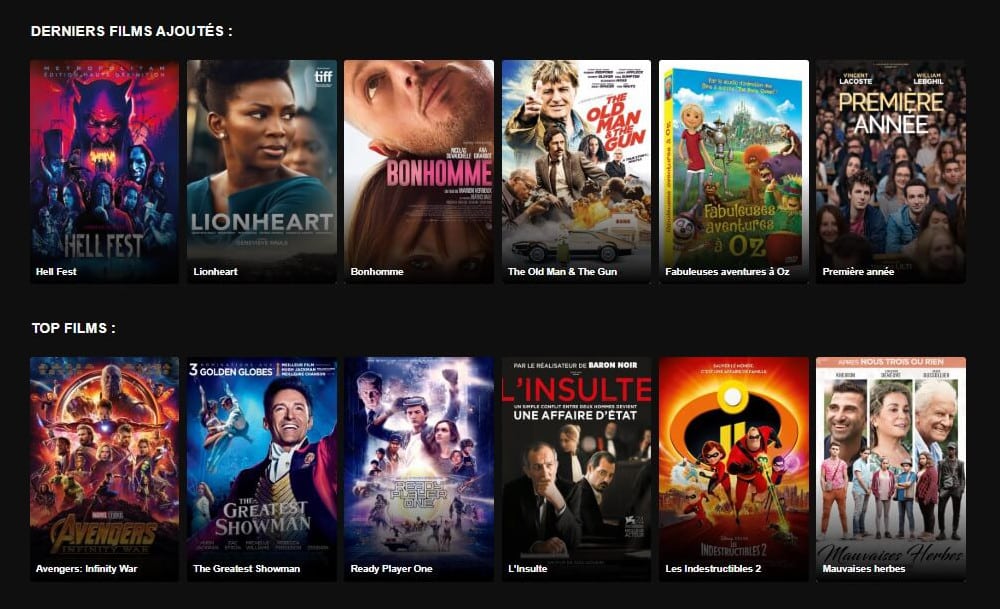
Task: Click the L'Insulte title caption
Action: 527,569
